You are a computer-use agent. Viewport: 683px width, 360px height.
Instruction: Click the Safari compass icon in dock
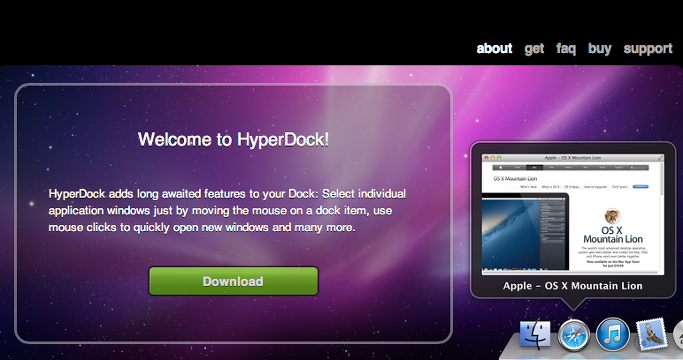(574, 336)
